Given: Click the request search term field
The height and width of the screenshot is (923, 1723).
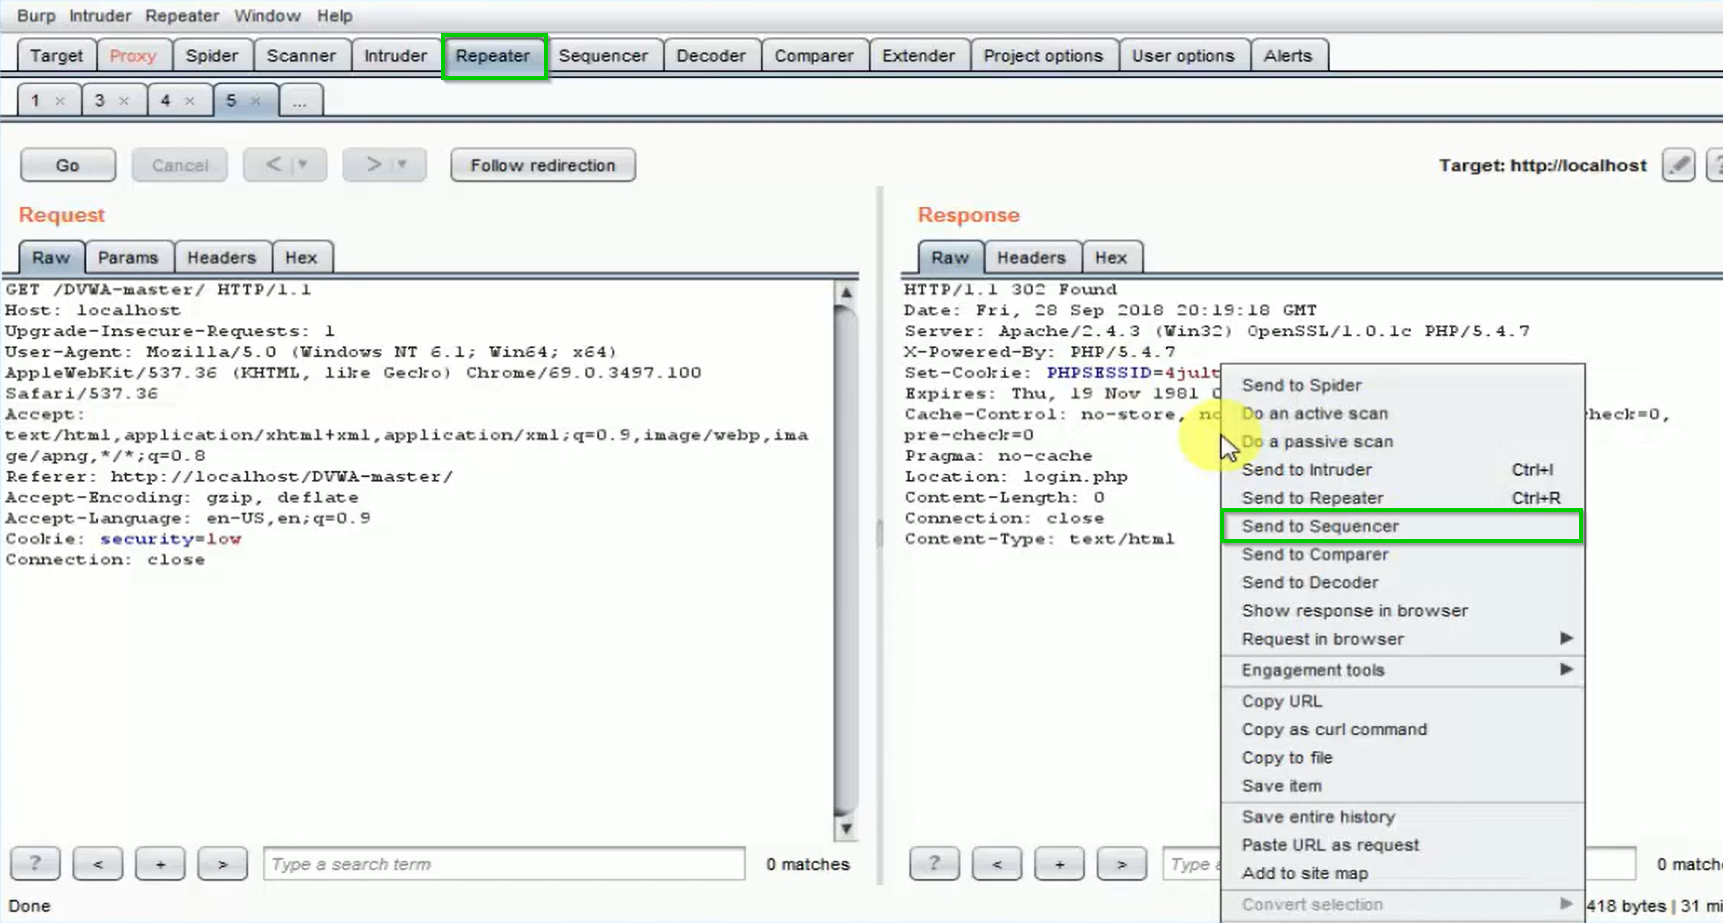Looking at the screenshot, I should point(504,863).
